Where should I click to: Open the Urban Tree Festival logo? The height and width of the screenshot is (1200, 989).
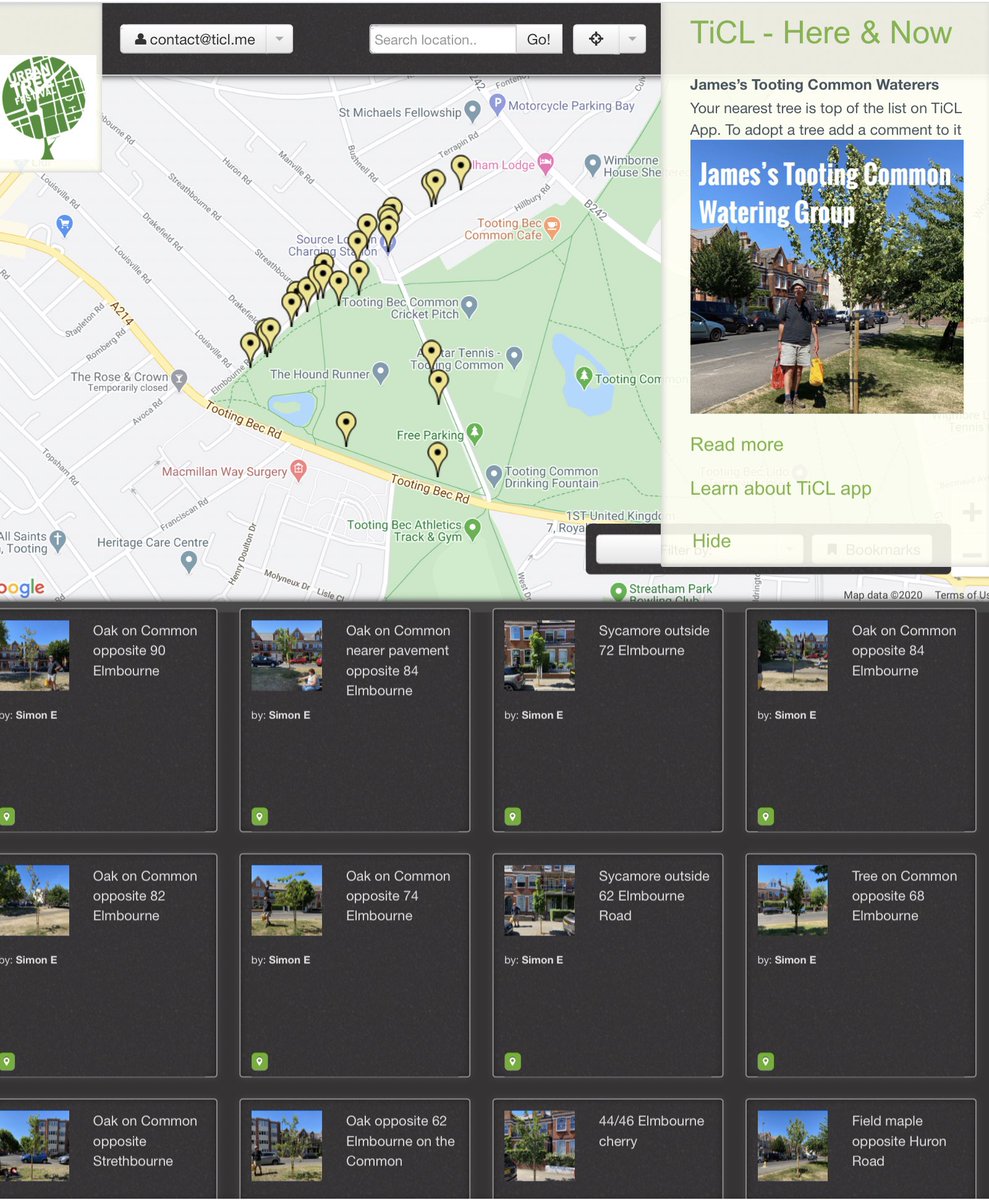[x=44, y=106]
